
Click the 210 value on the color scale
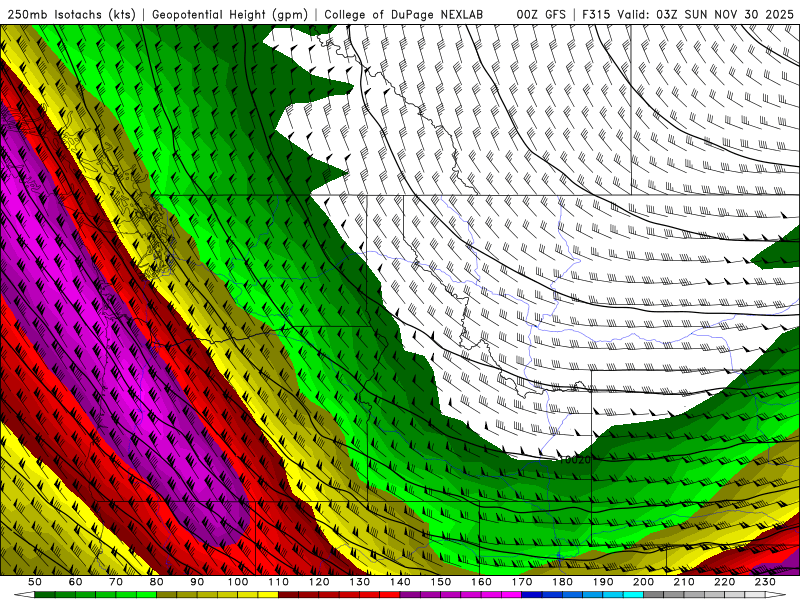point(684,582)
